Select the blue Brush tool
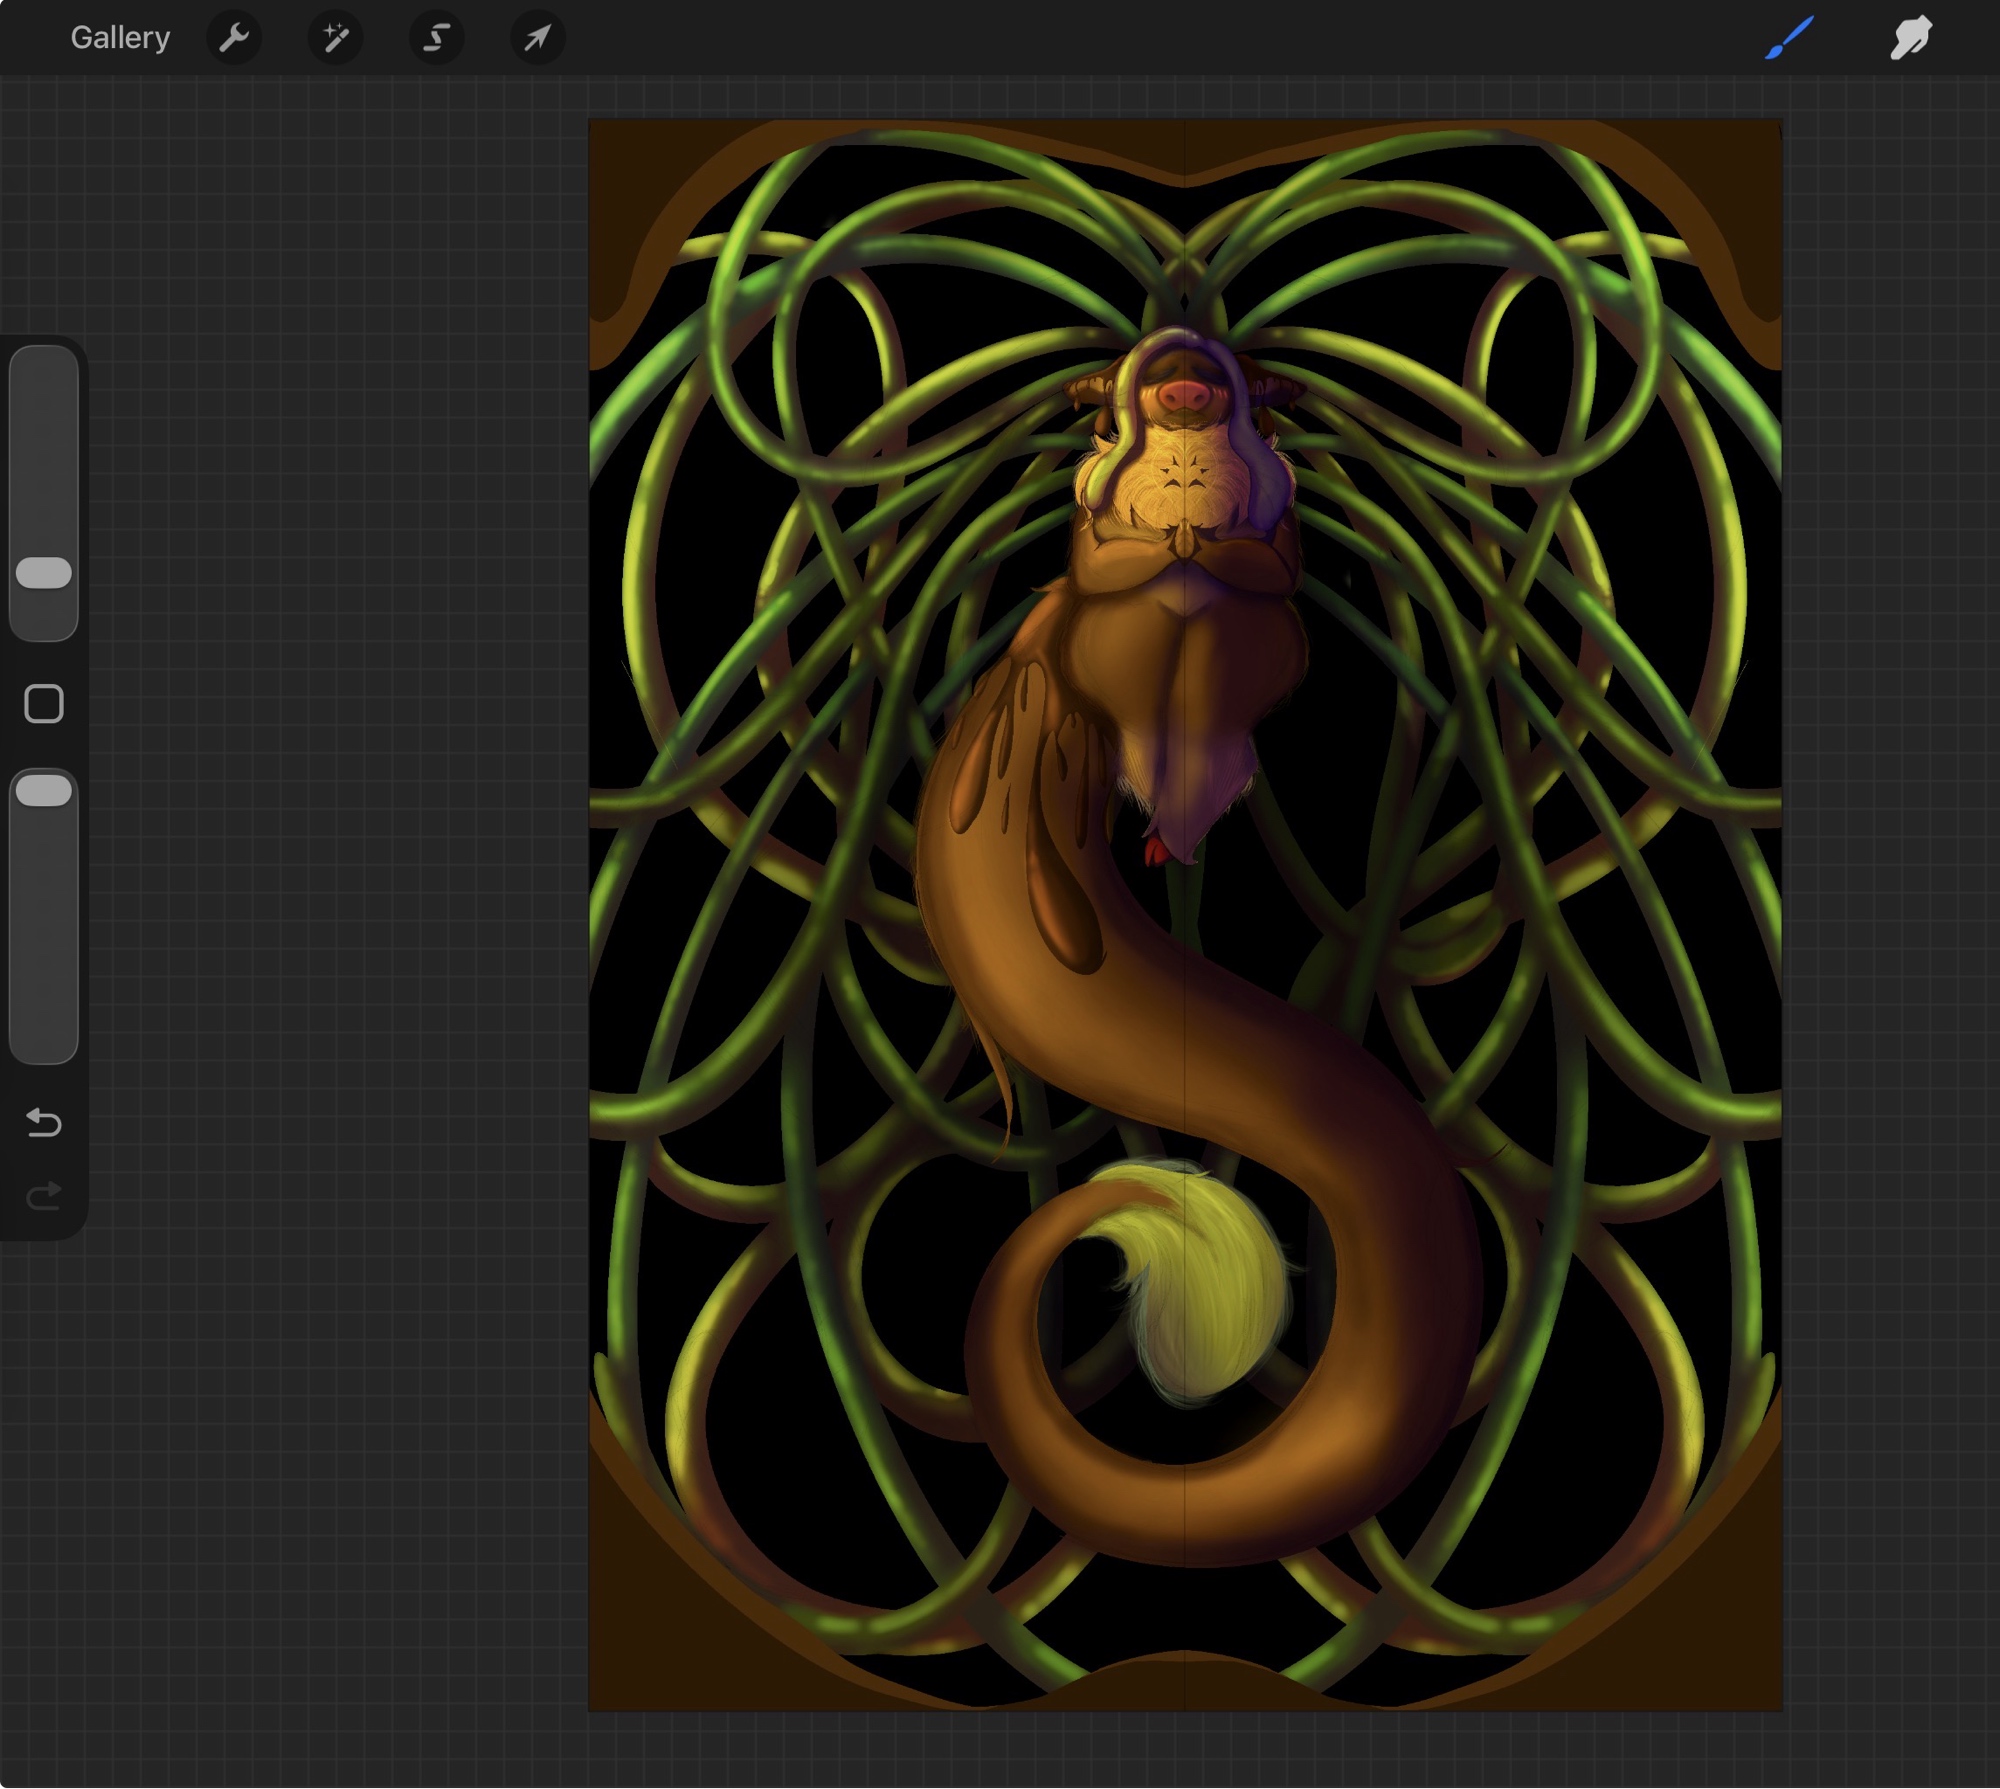Screen dimensions: 2000x1789 point(1789,38)
